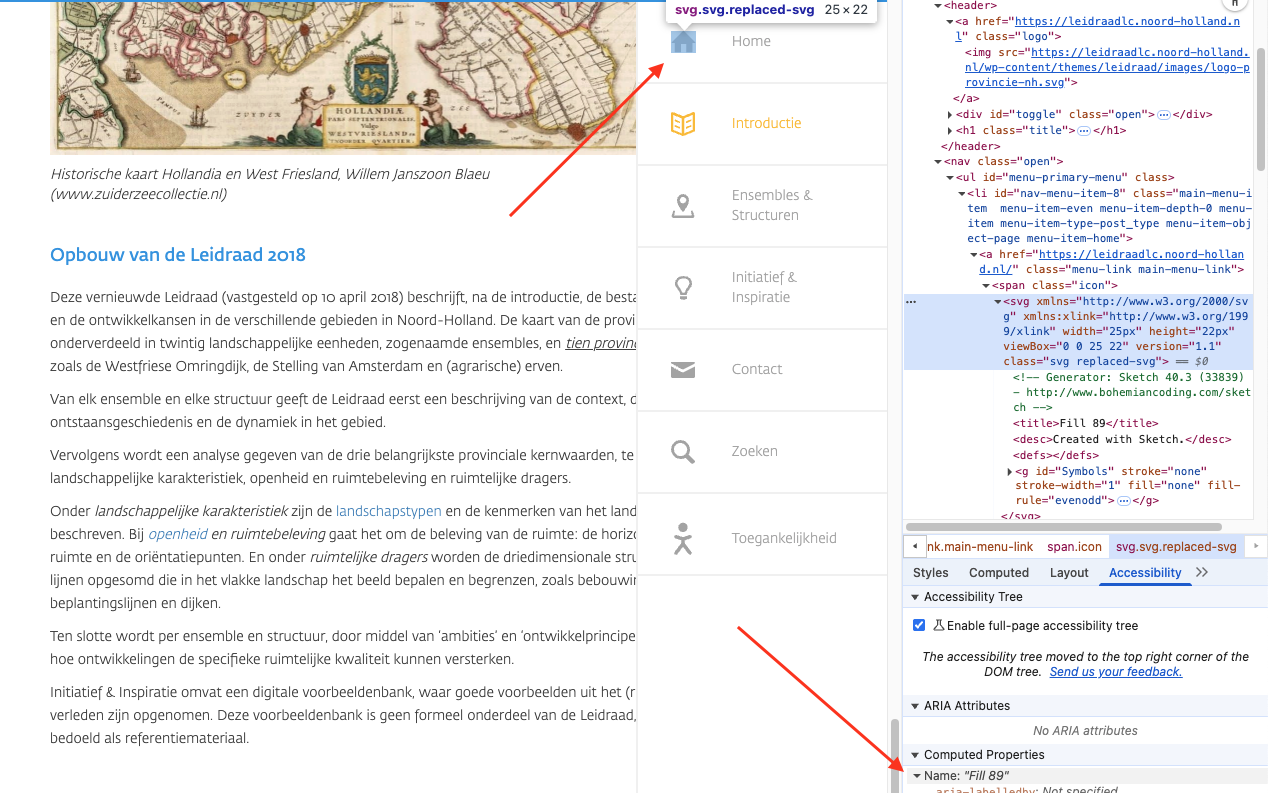Collapse the ARIA Attributes section
Image resolution: width=1268 pixels, height=793 pixels.
(x=914, y=706)
